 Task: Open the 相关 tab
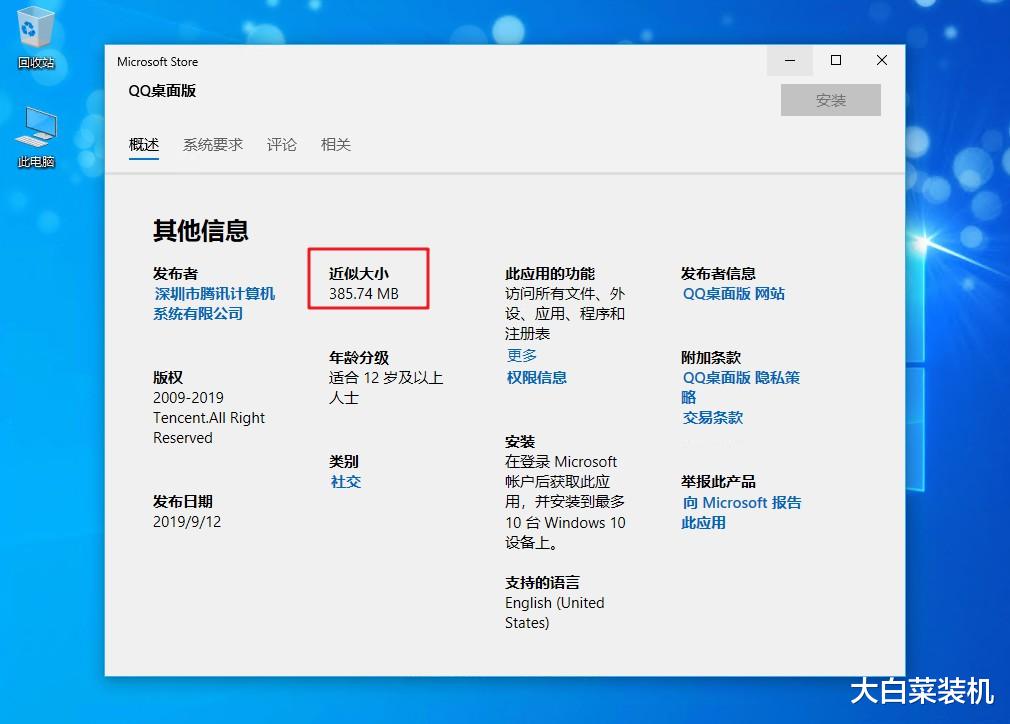point(335,144)
